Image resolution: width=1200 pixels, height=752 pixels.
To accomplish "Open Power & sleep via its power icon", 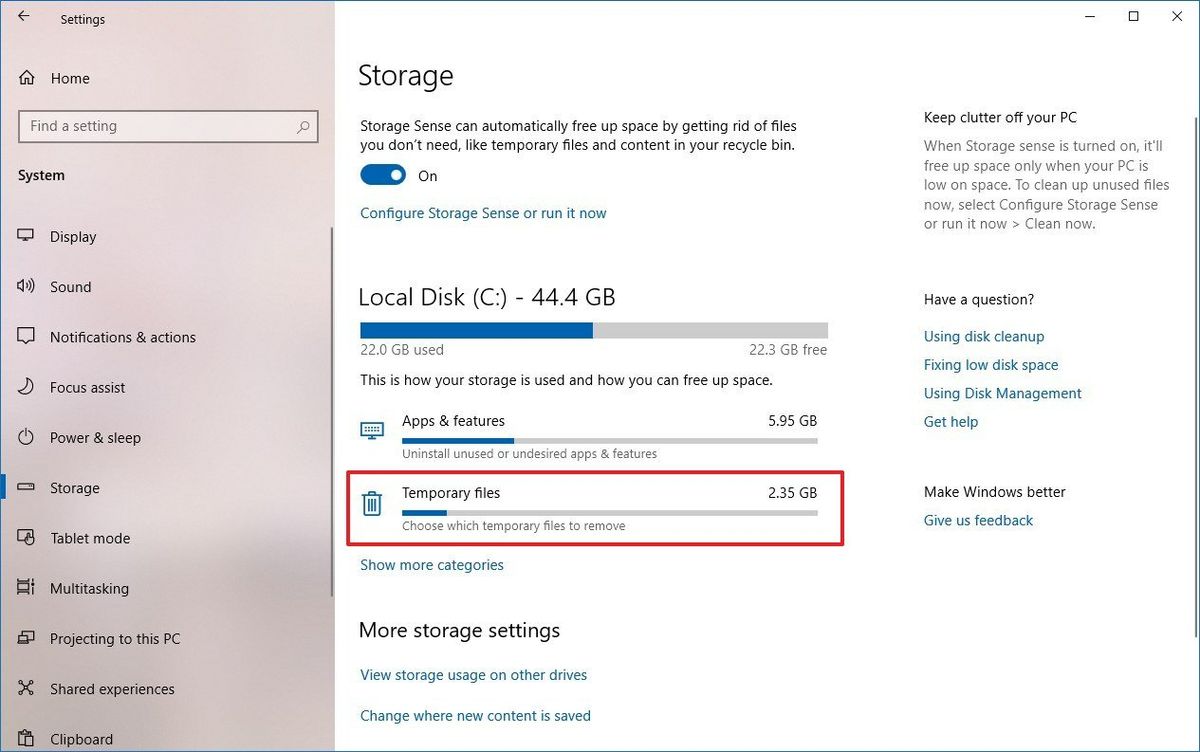I will click(24, 437).
